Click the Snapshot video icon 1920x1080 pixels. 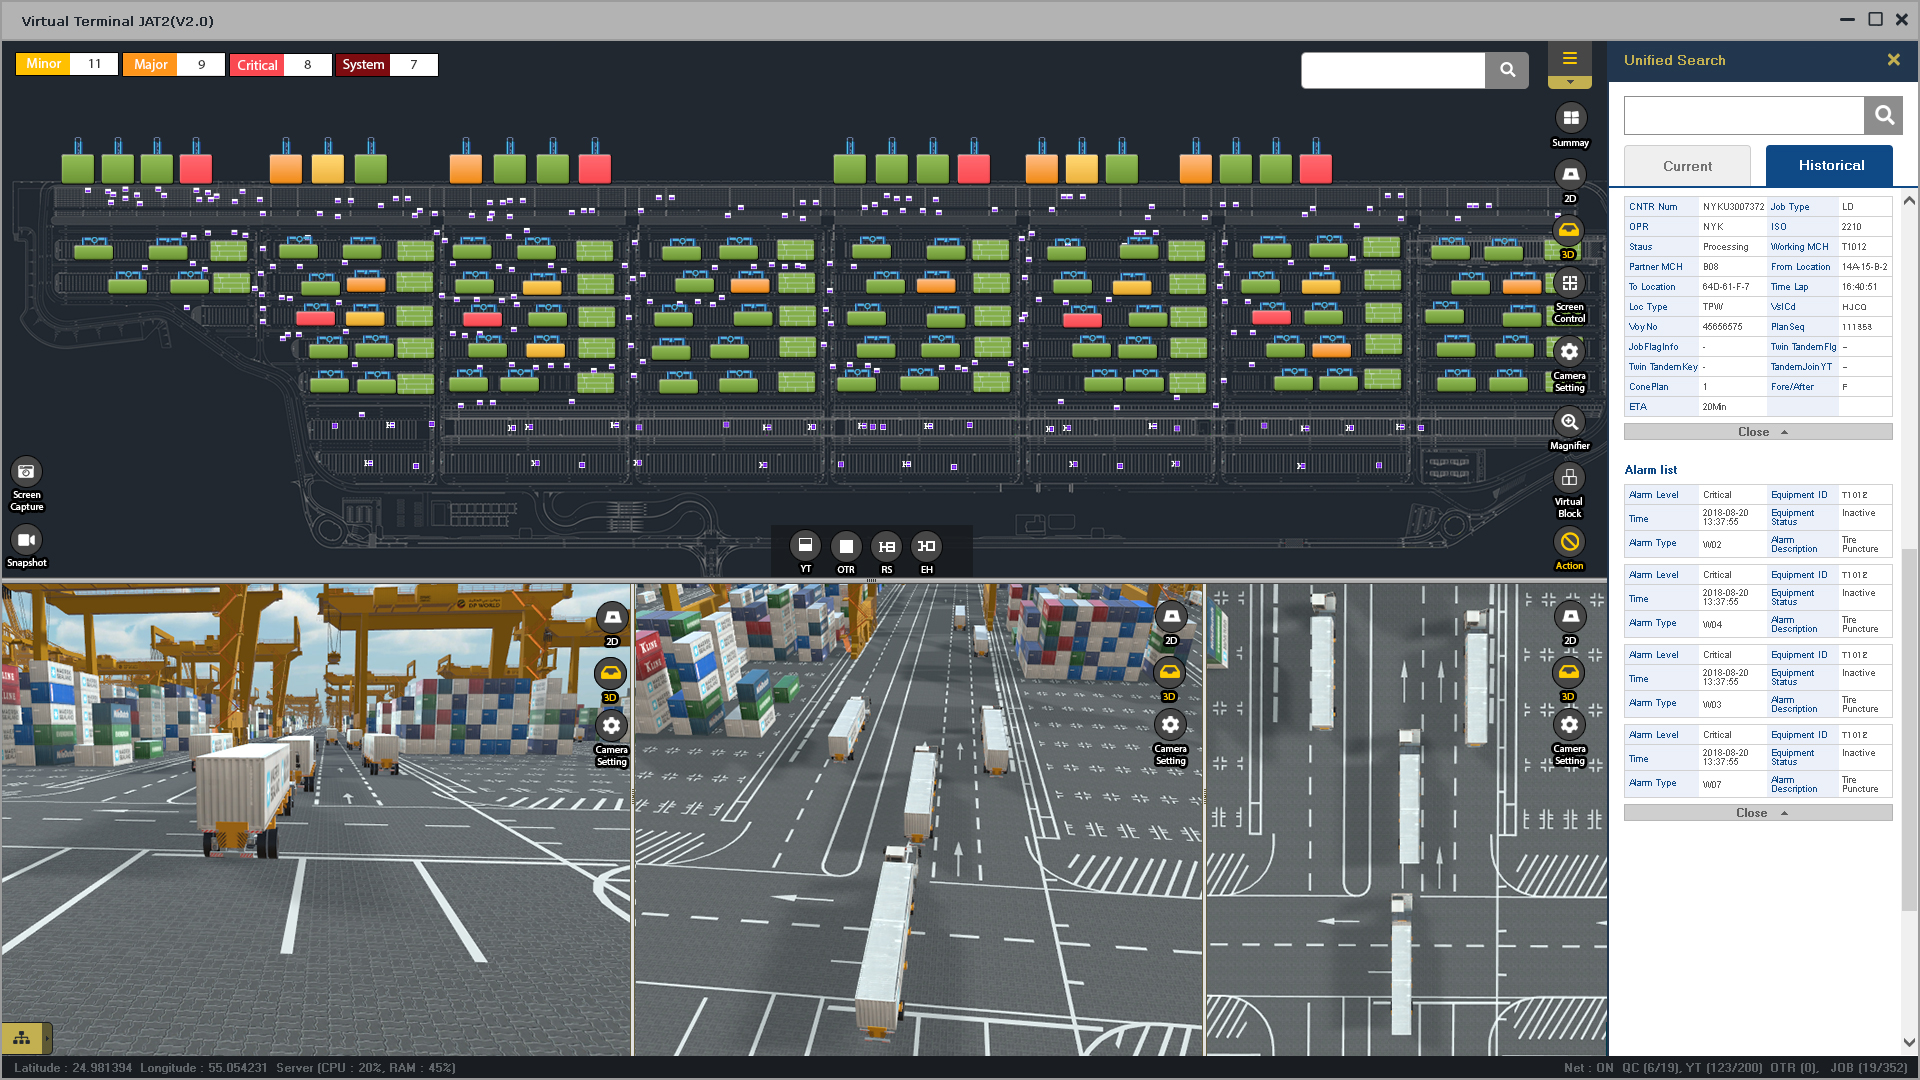tap(27, 541)
